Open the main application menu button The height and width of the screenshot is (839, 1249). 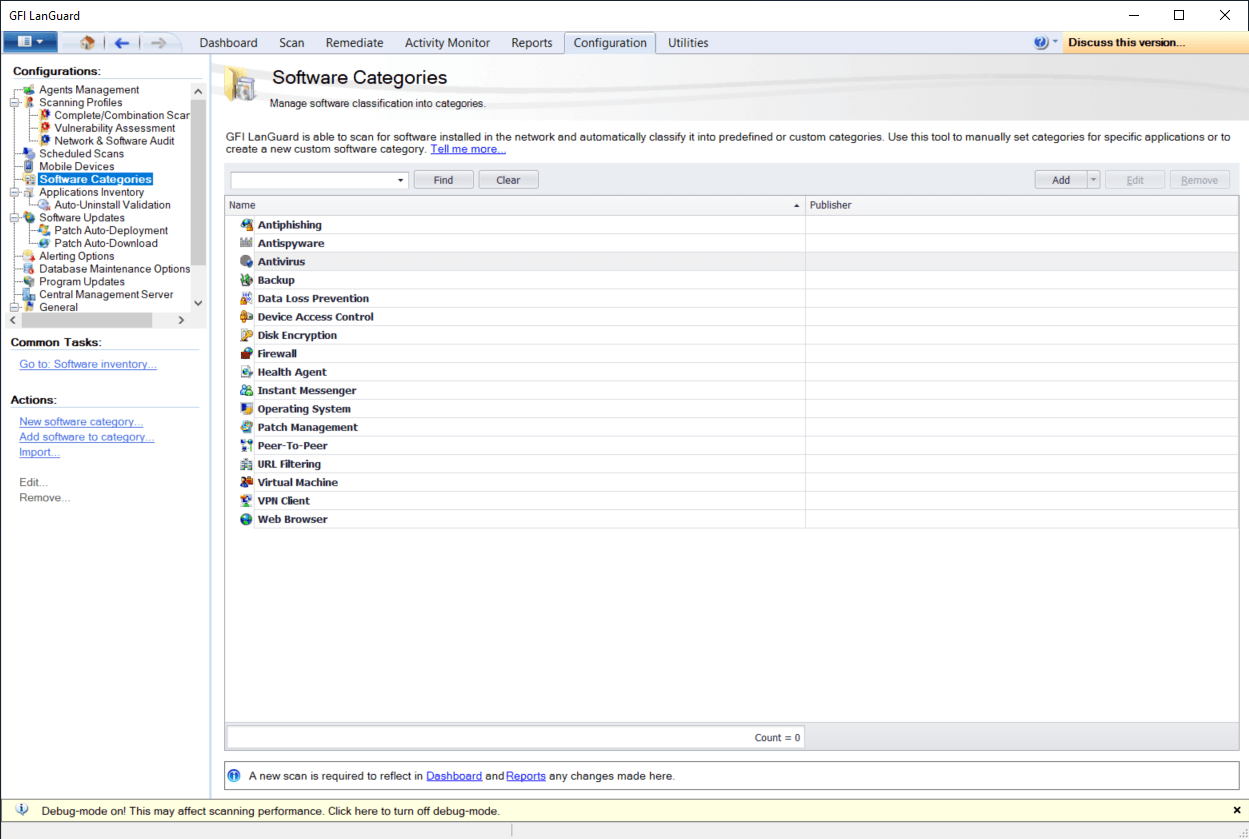click(x=30, y=42)
